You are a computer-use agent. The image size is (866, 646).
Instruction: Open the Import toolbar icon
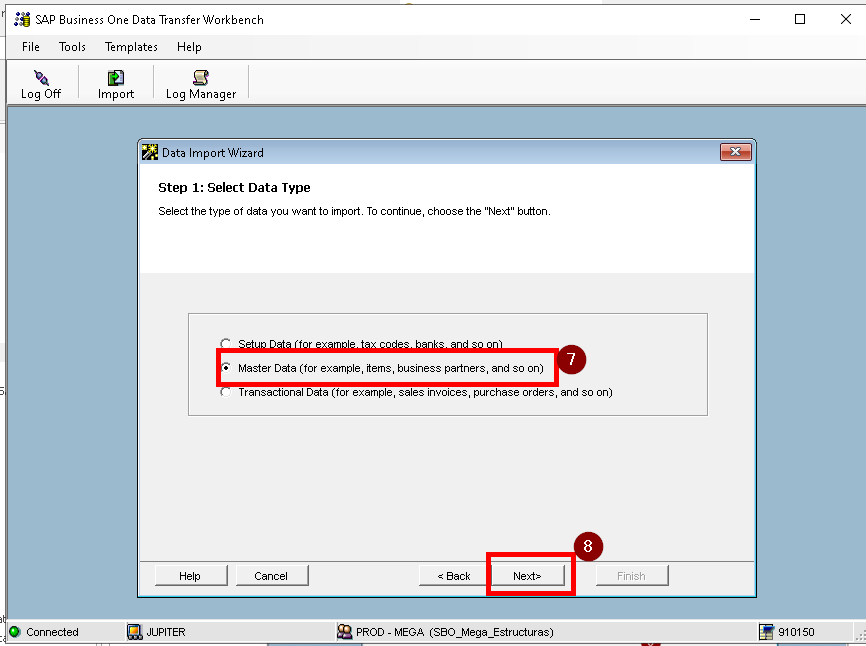coord(115,77)
